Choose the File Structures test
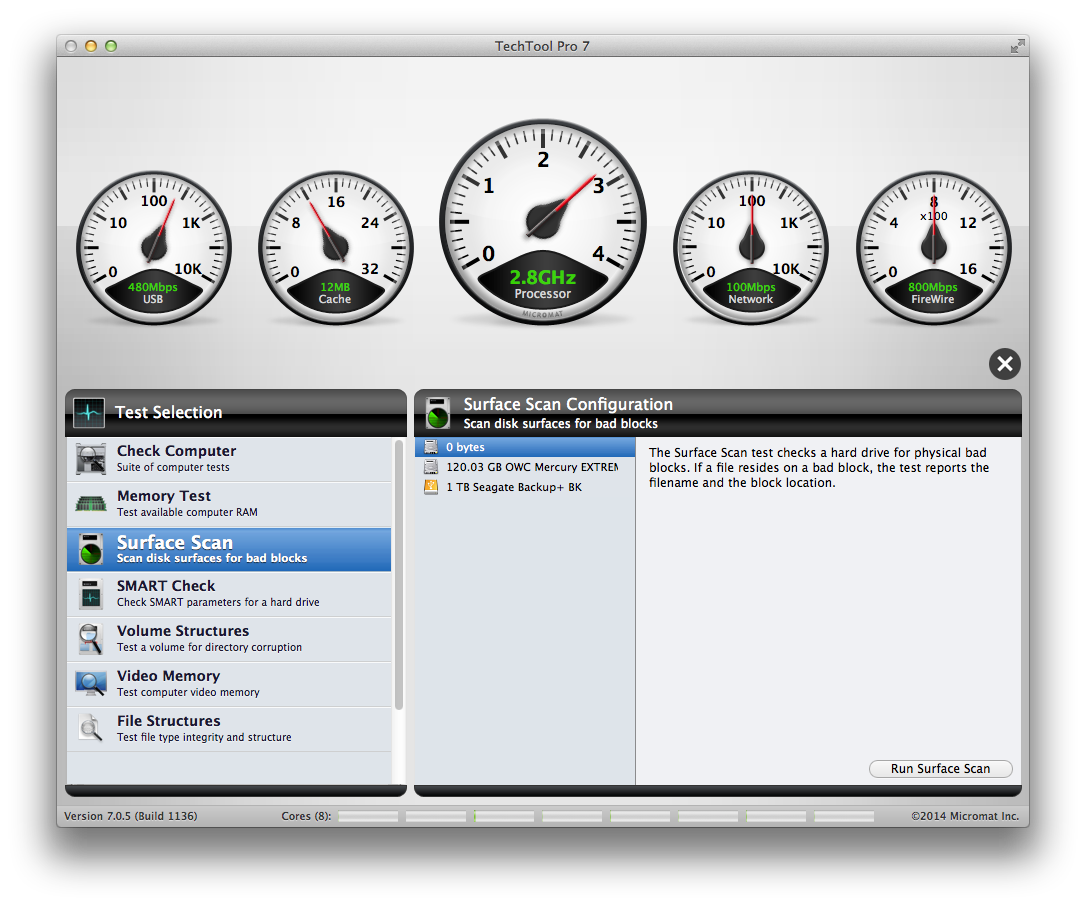 click(229, 729)
